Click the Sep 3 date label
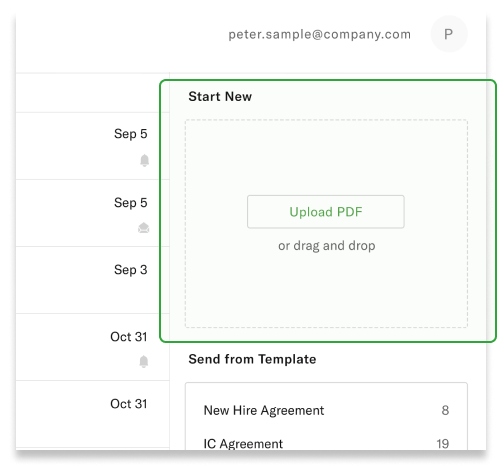Screen dimensions: 502x470 (131, 270)
